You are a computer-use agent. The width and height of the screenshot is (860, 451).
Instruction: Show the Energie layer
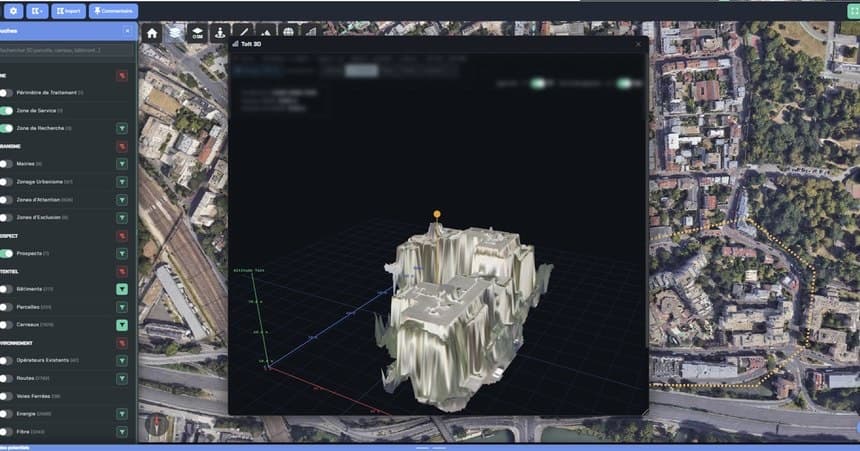pyautogui.click(x=6, y=414)
